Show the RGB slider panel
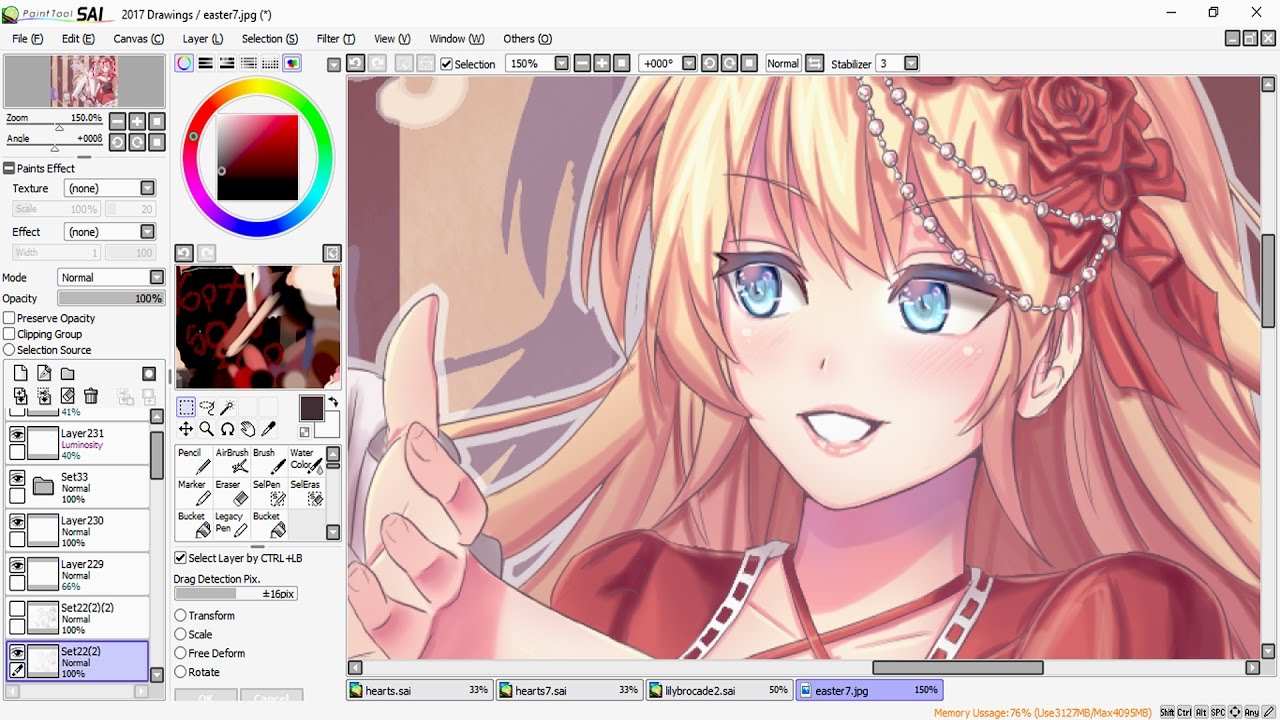 [205, 63]
